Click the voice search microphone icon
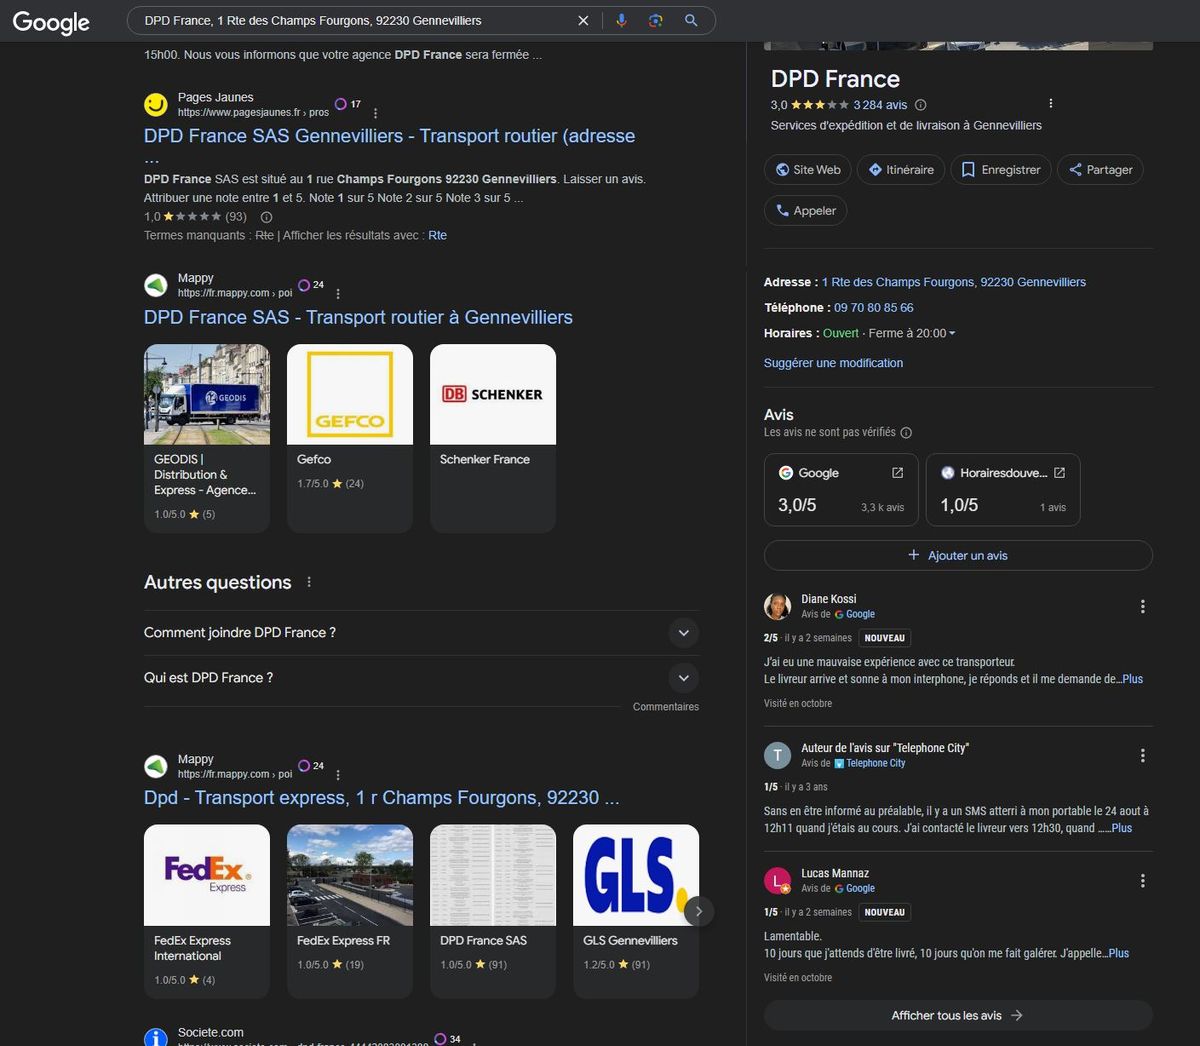This screenshot has height=1046, width=1200. (621, 21)
